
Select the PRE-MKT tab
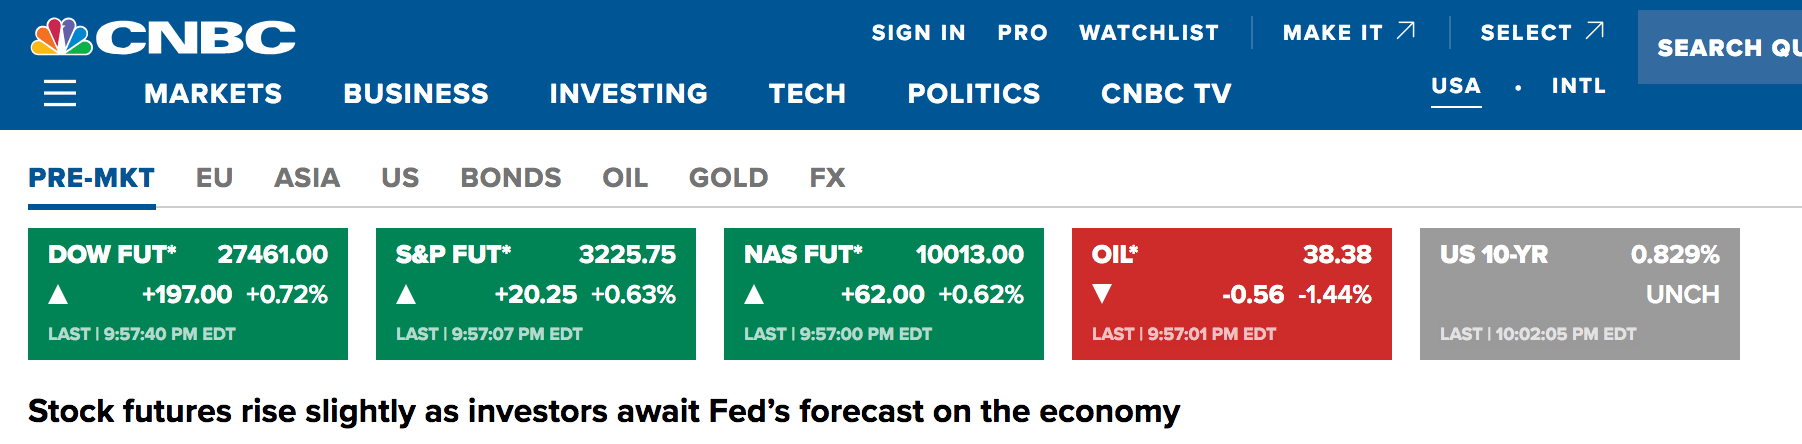[91, 178]
